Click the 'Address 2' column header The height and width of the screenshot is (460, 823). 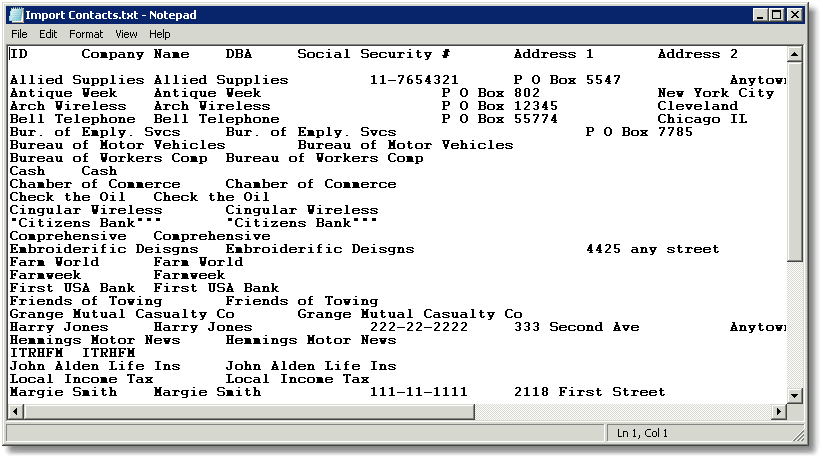[x=698, y=54]
